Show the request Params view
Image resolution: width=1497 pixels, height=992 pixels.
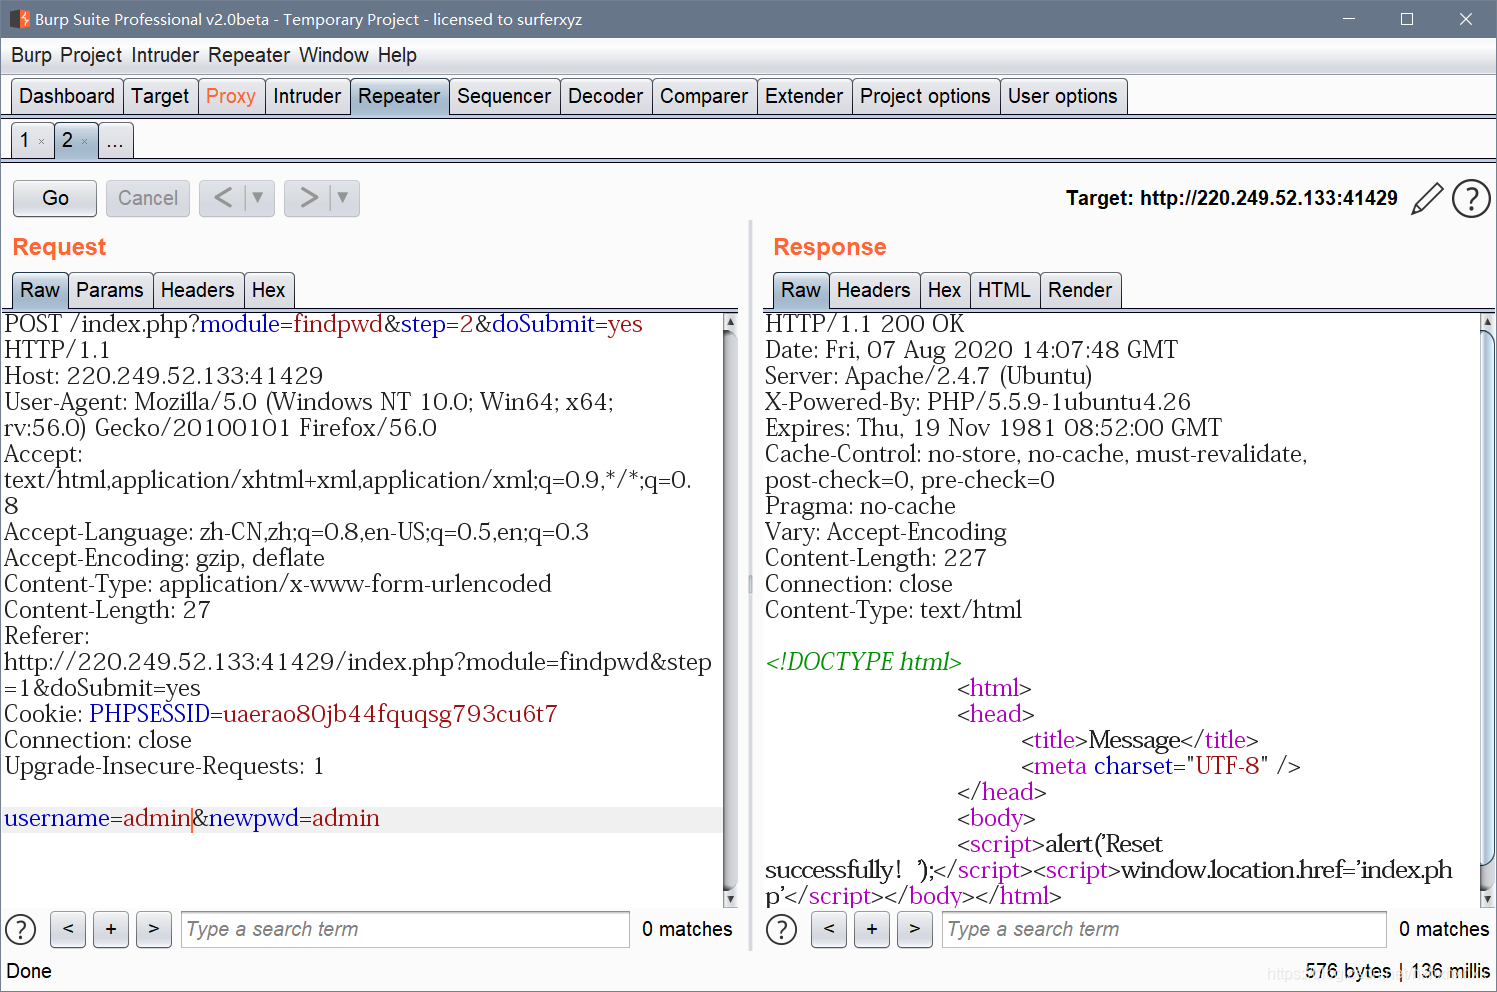pyautogui.click(x=110, y=290)
